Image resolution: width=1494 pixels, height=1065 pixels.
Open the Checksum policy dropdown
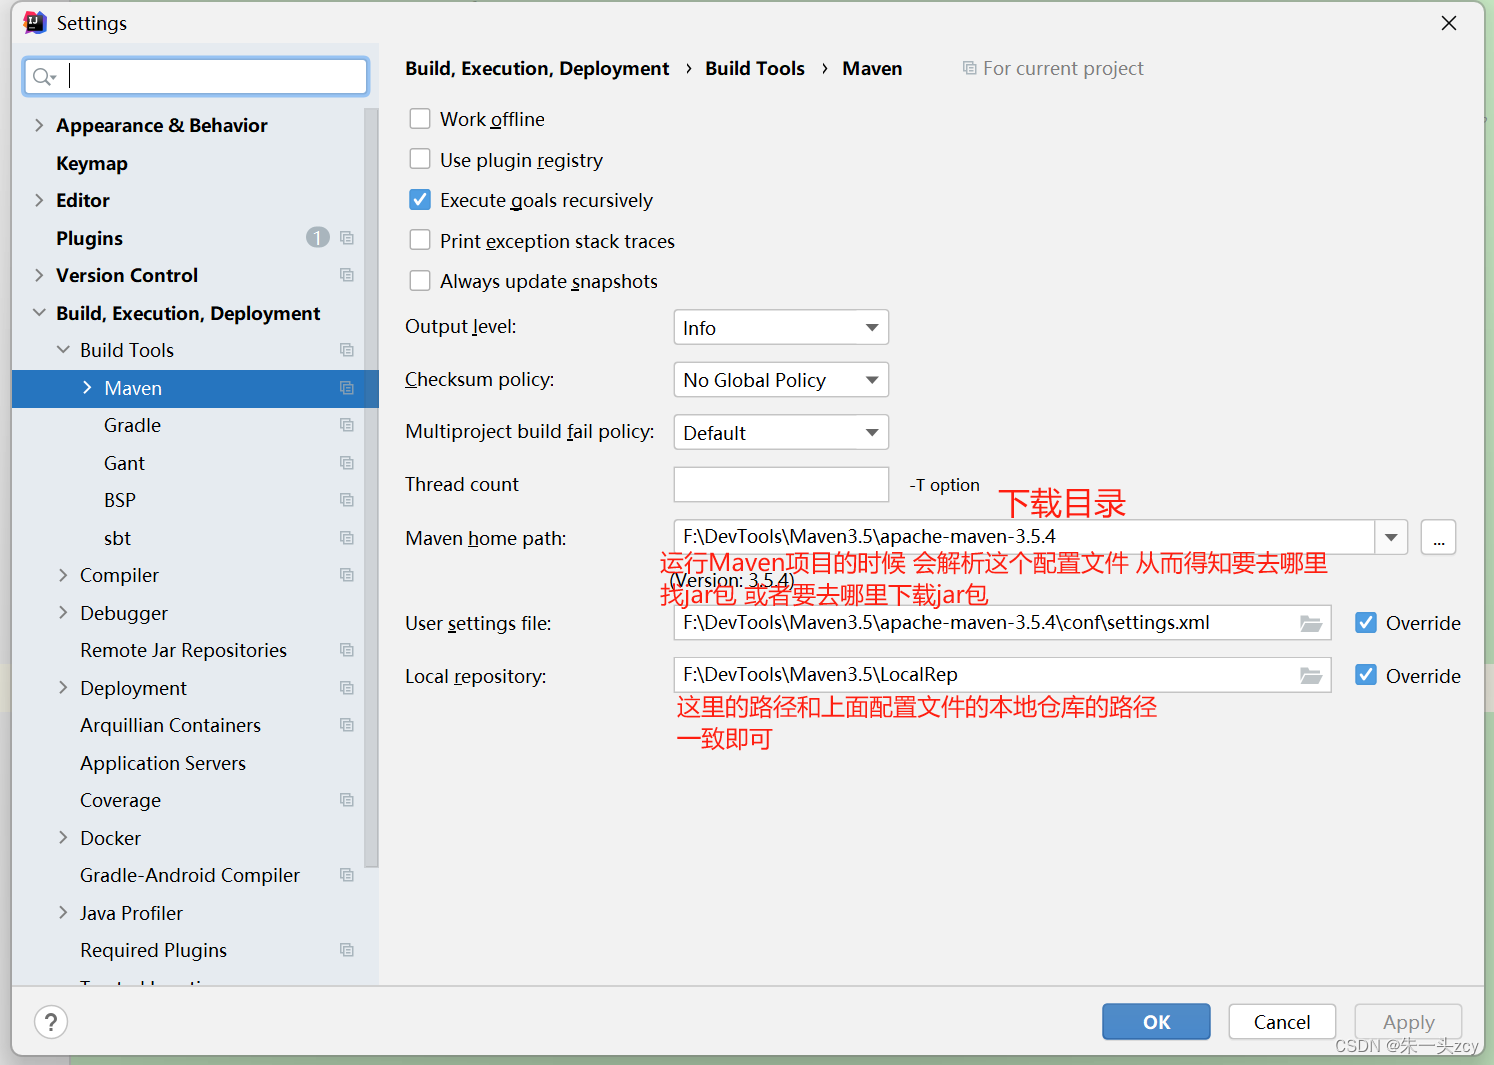[x=781, y=380]
